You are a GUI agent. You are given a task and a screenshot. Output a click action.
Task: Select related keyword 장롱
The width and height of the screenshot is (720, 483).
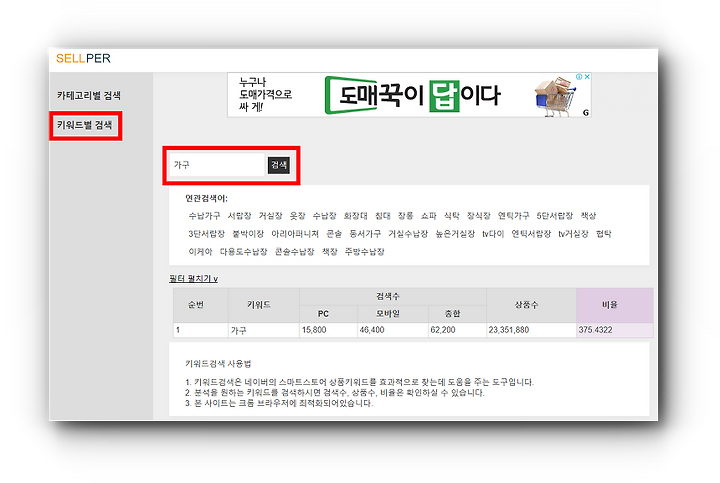[405, 216]
